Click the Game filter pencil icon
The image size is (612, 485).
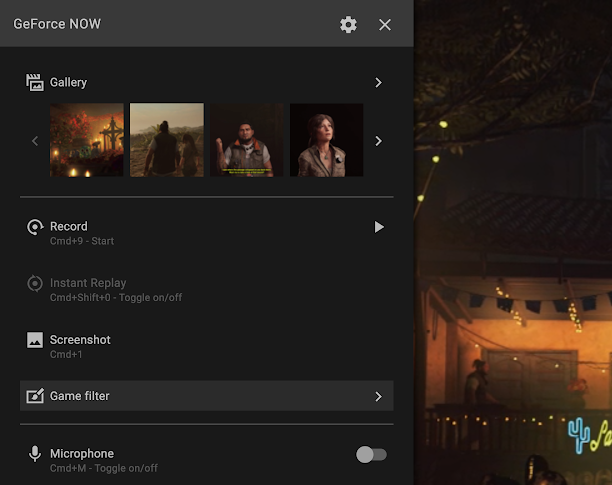(35, 396)
